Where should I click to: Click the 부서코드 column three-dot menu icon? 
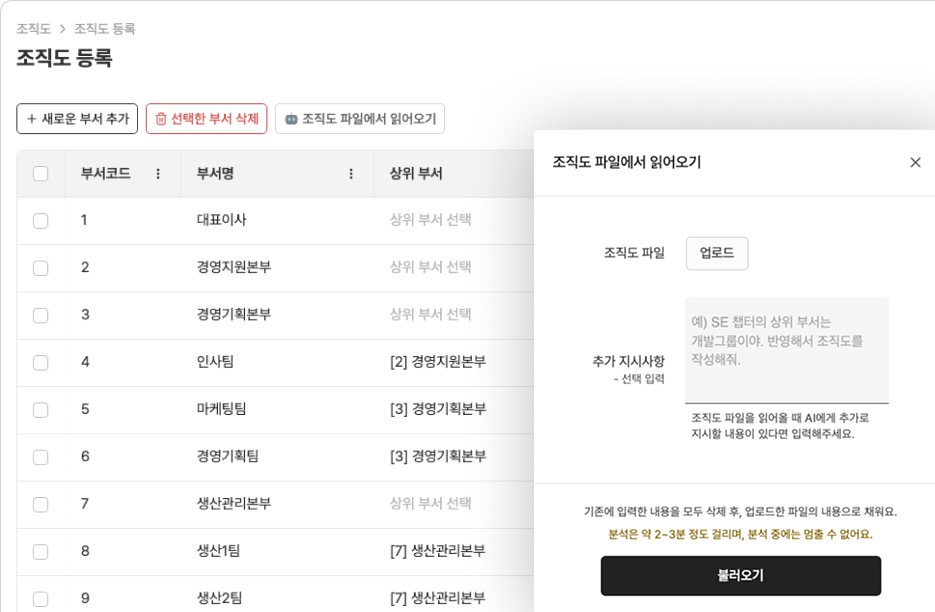coord(158,174)
